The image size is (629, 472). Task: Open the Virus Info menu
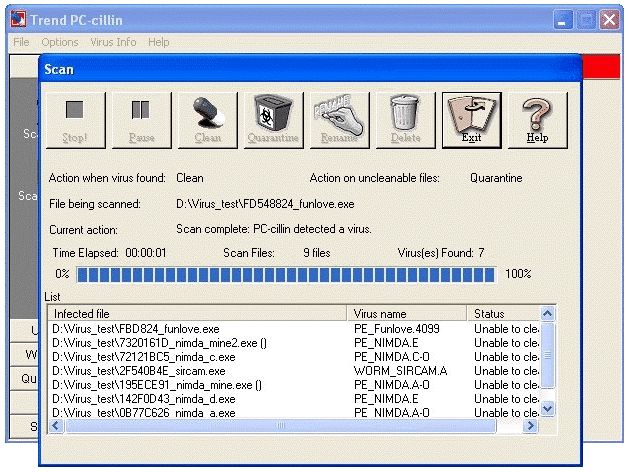coord(113,43)
